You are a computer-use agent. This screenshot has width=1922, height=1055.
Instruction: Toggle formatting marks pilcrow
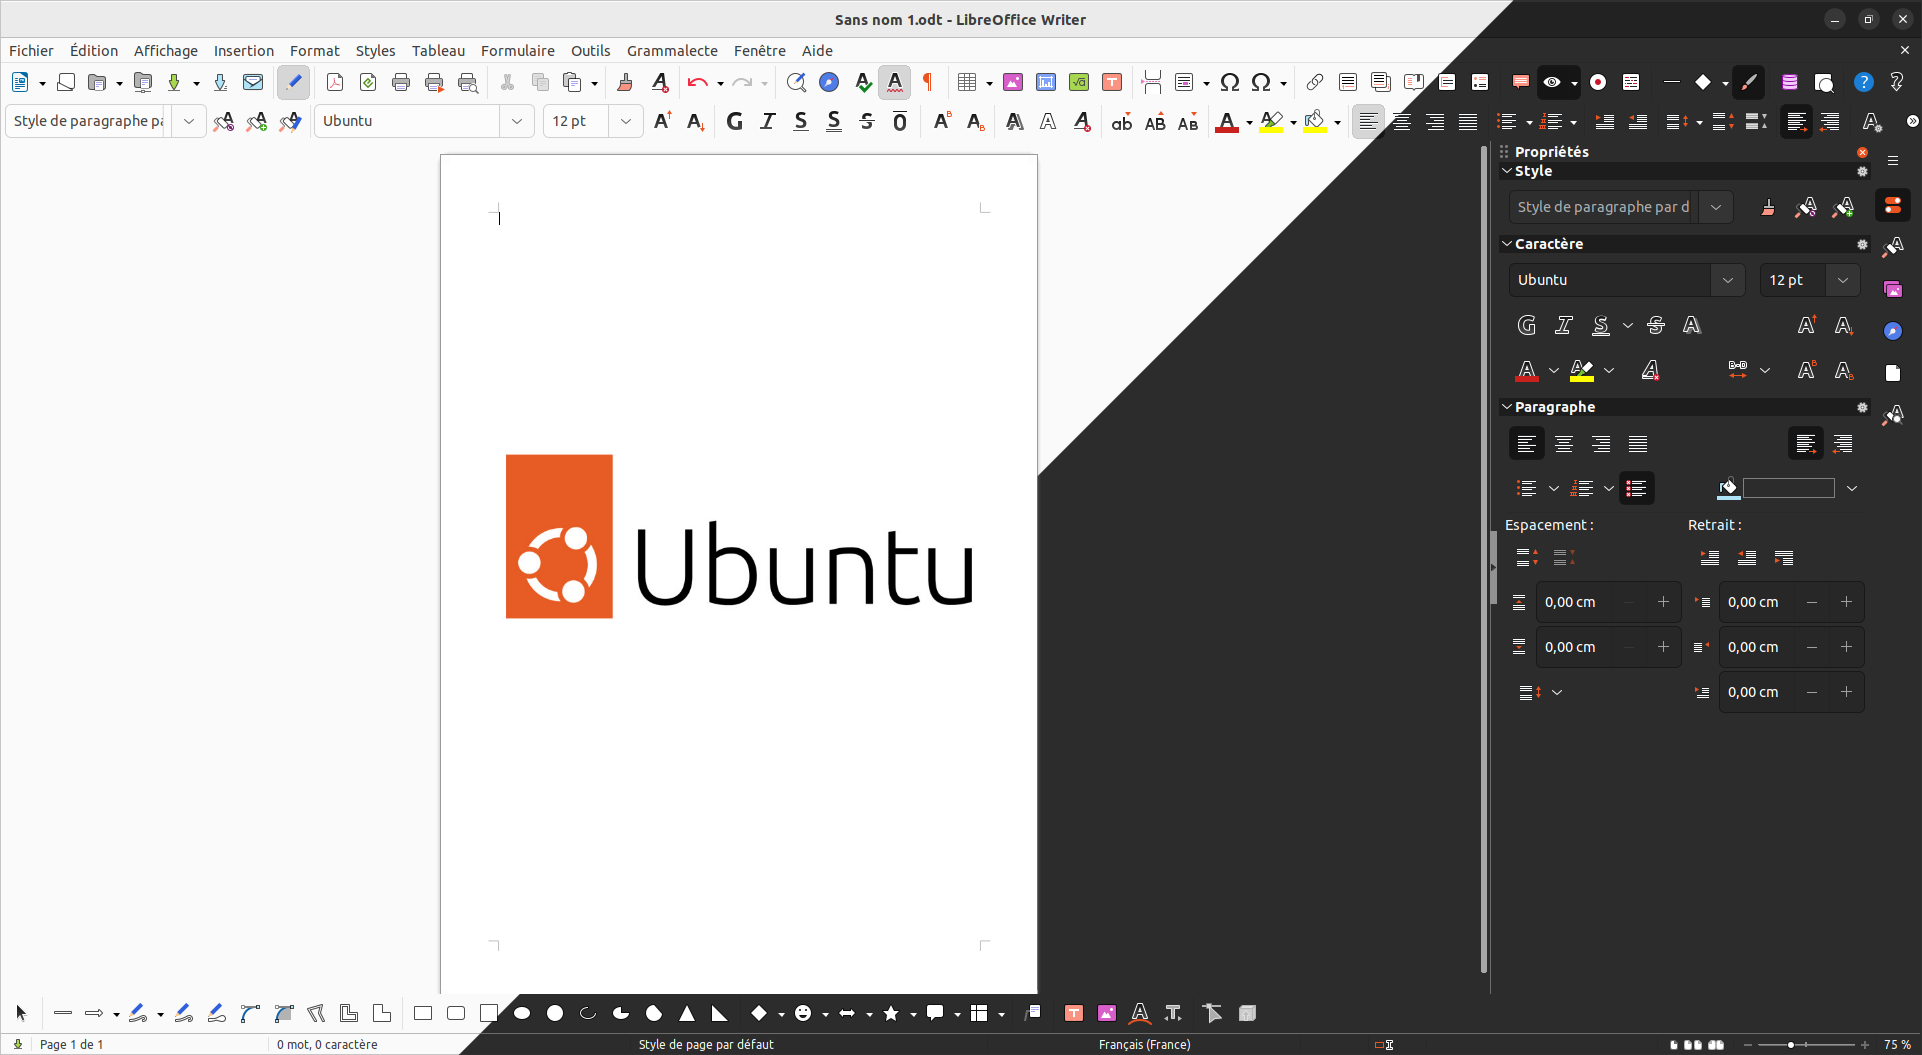928,82
